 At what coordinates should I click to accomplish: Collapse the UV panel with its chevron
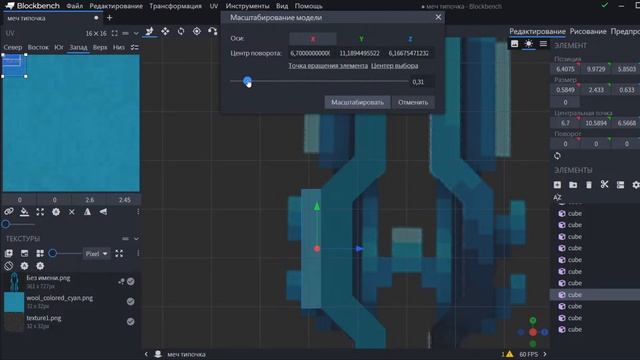[136, 33]
